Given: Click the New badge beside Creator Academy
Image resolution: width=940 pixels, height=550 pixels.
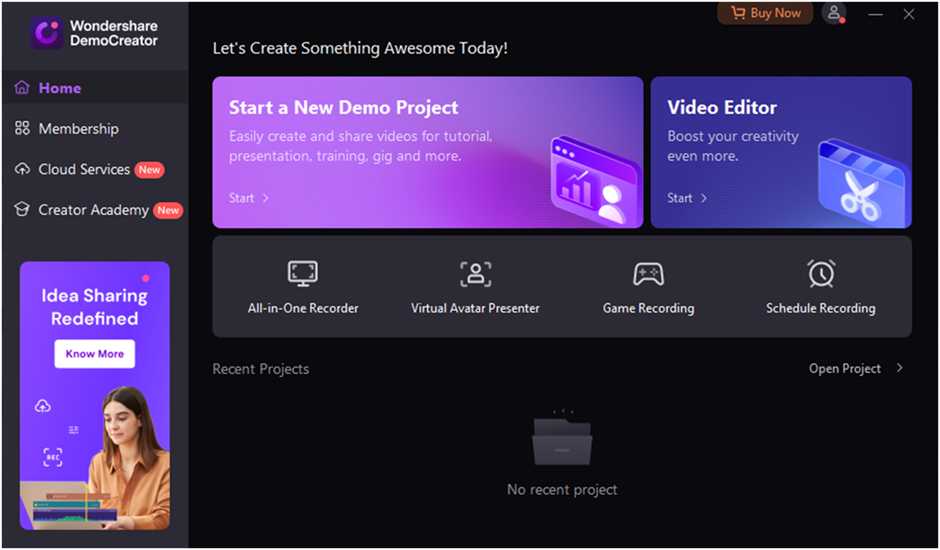Looking at the screenshot, I should [168, 211].
